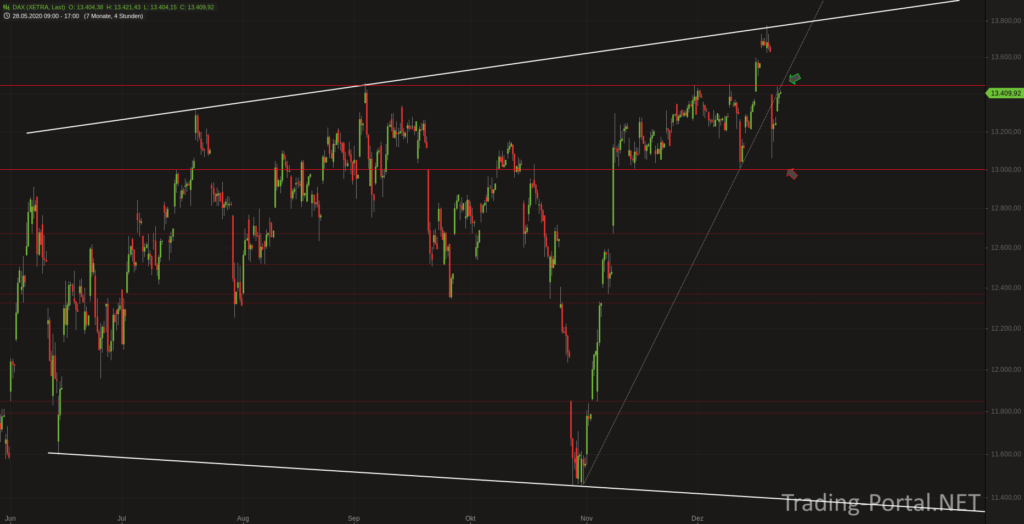Click the 12.000,00 price axis label

pyautogui.click(x=1004, y=369)
